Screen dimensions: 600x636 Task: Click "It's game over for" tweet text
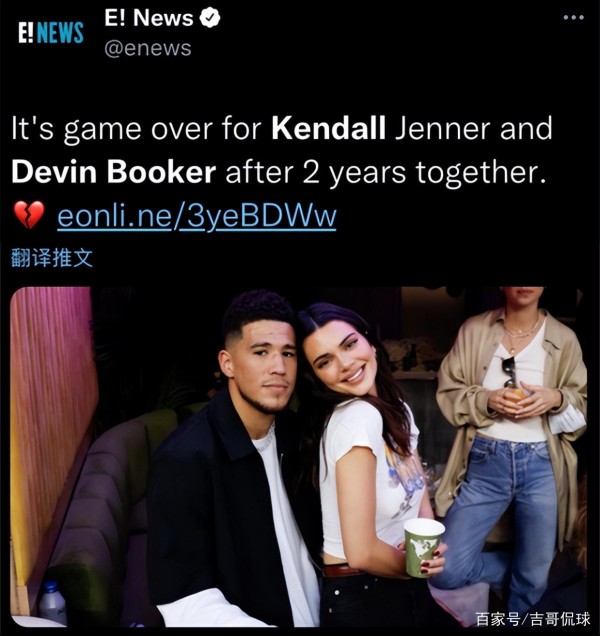point(136,130)
